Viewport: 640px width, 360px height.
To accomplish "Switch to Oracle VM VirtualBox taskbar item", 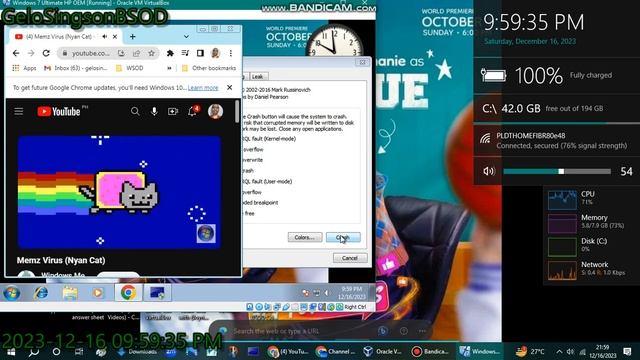I will (383, 351).
